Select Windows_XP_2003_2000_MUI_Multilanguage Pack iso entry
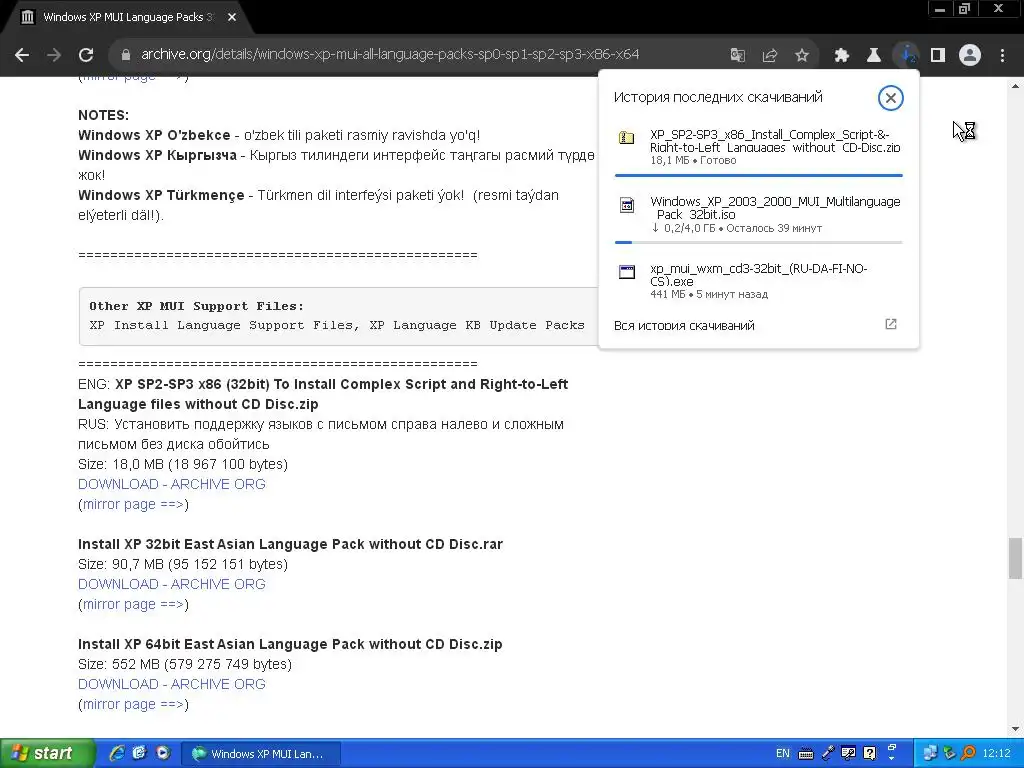The width and height of the screenshot is (1024, 768). (x=758, y=214)
